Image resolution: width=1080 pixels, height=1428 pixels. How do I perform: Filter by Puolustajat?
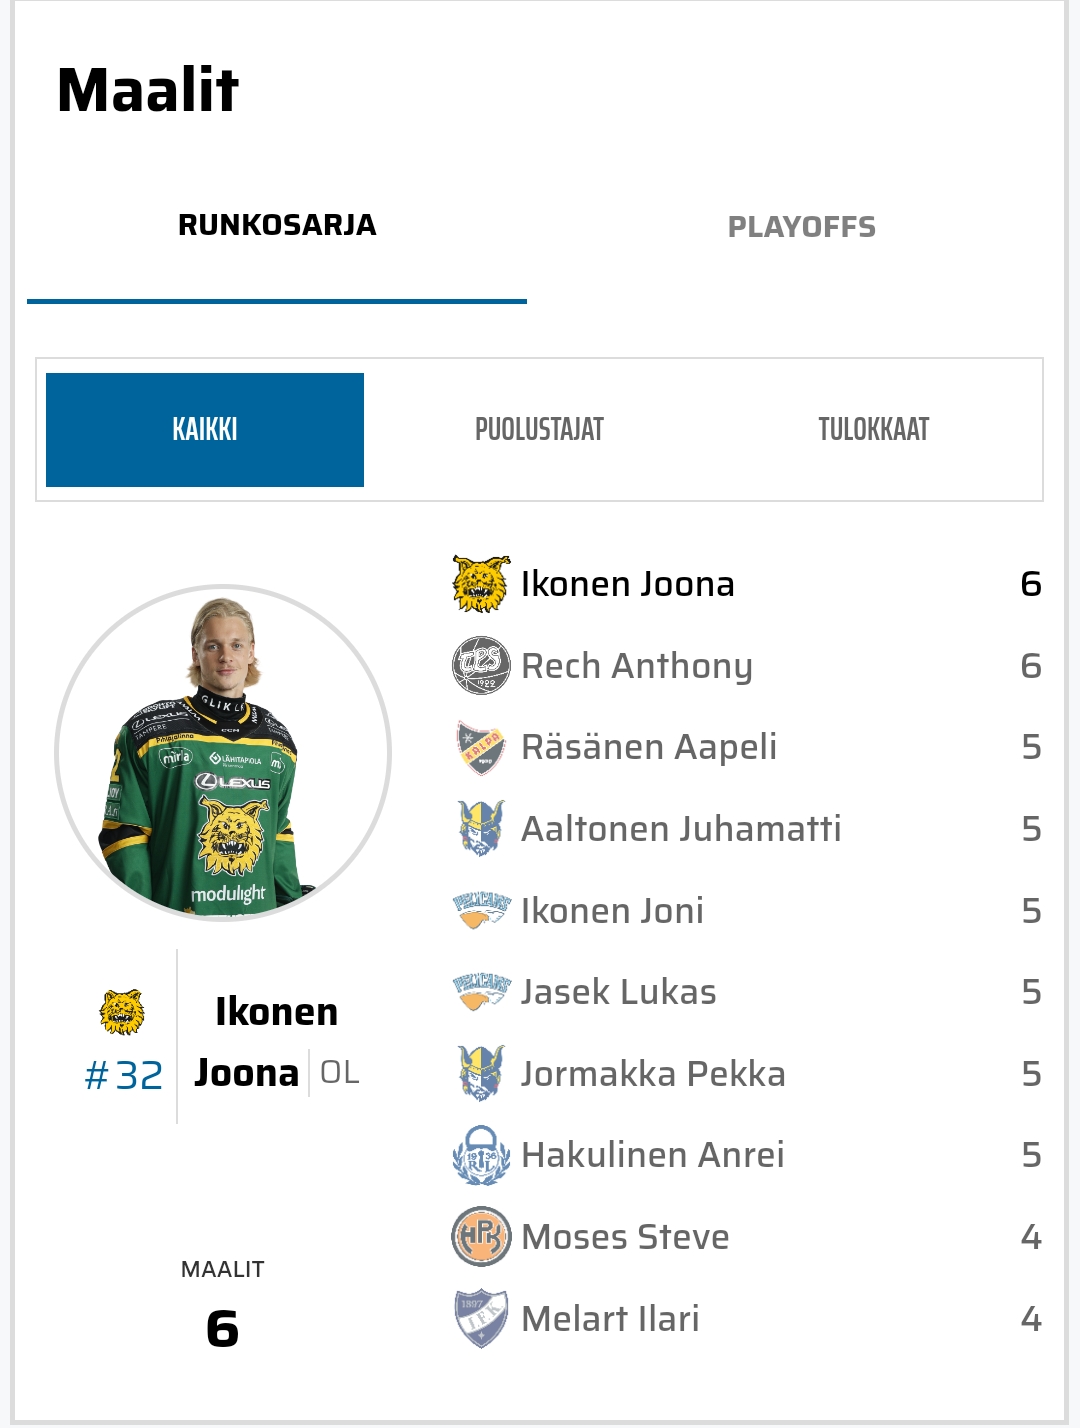[539, 430]
